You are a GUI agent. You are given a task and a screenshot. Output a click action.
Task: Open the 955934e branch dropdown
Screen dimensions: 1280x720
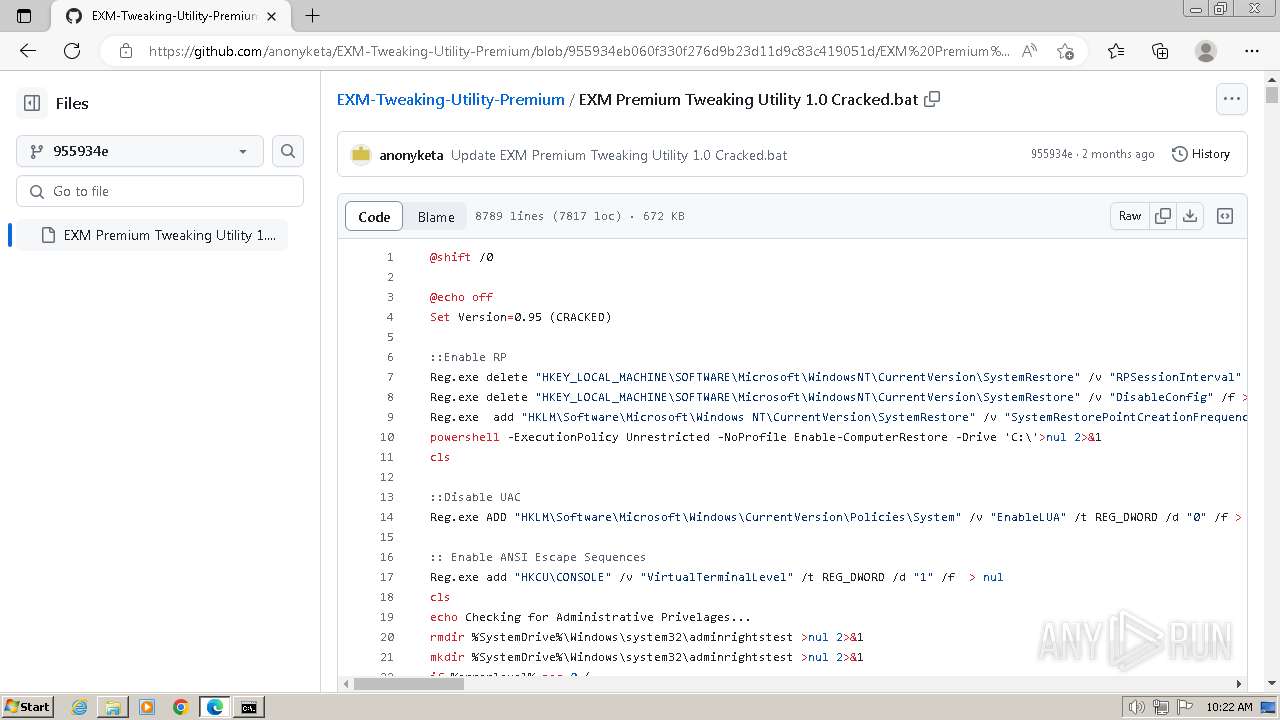(140, 151)
